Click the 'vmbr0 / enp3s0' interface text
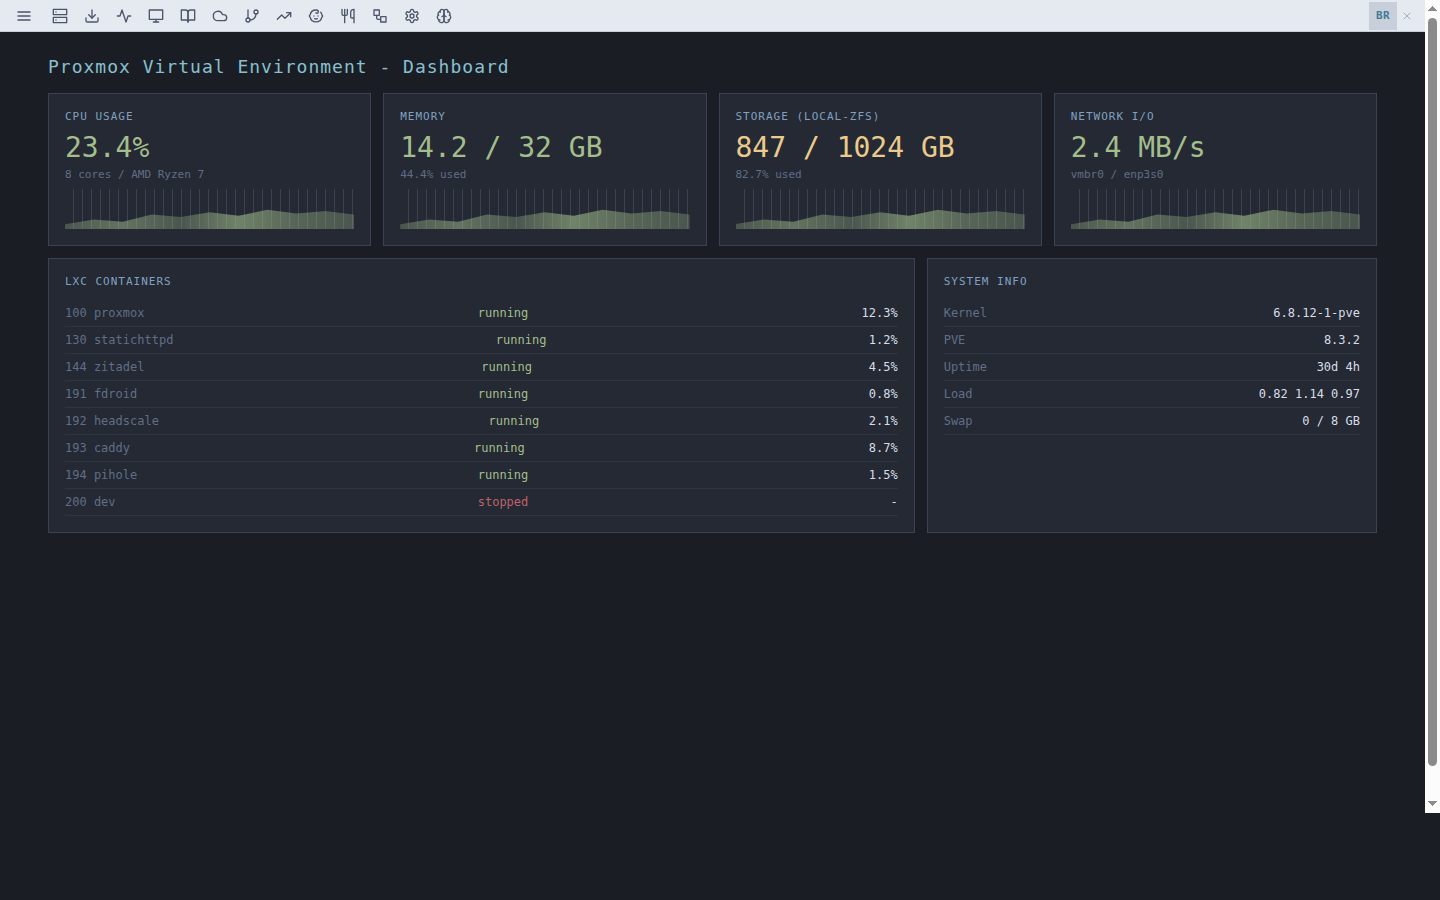This screenshot has height=900, width=1440. (1117, 174)
